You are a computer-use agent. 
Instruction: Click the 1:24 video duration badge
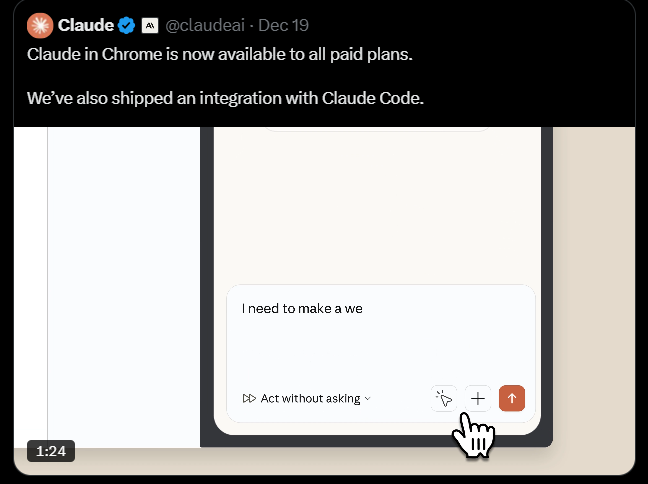pos(50,452)
